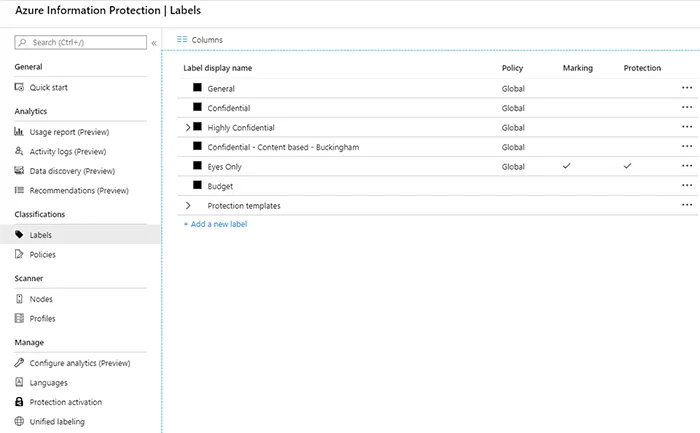Focus the Search (Ctrl+/) field
Viewport: 700px width, 433px height.
click(x=80, y=42)
